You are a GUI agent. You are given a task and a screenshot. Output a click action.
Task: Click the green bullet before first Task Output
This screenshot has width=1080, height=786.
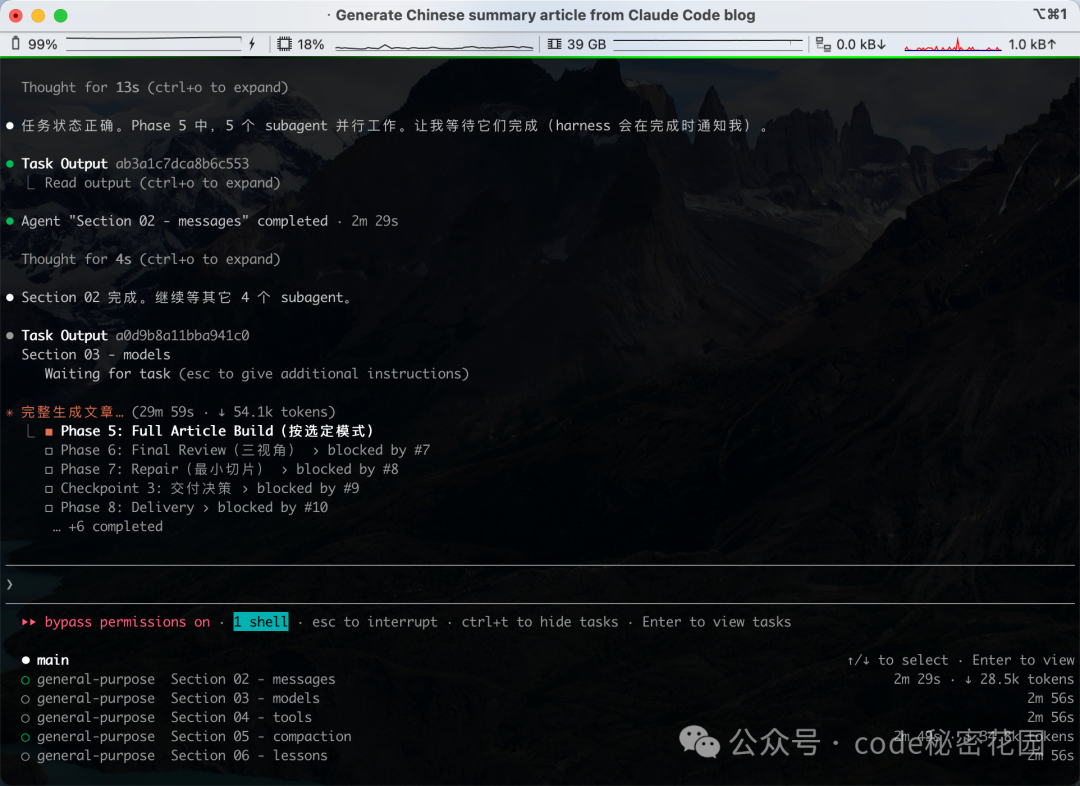10,164
